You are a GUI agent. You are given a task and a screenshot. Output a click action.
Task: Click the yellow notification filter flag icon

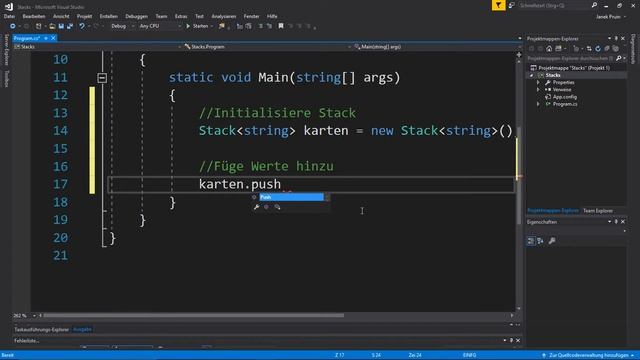tap(498, 5)
